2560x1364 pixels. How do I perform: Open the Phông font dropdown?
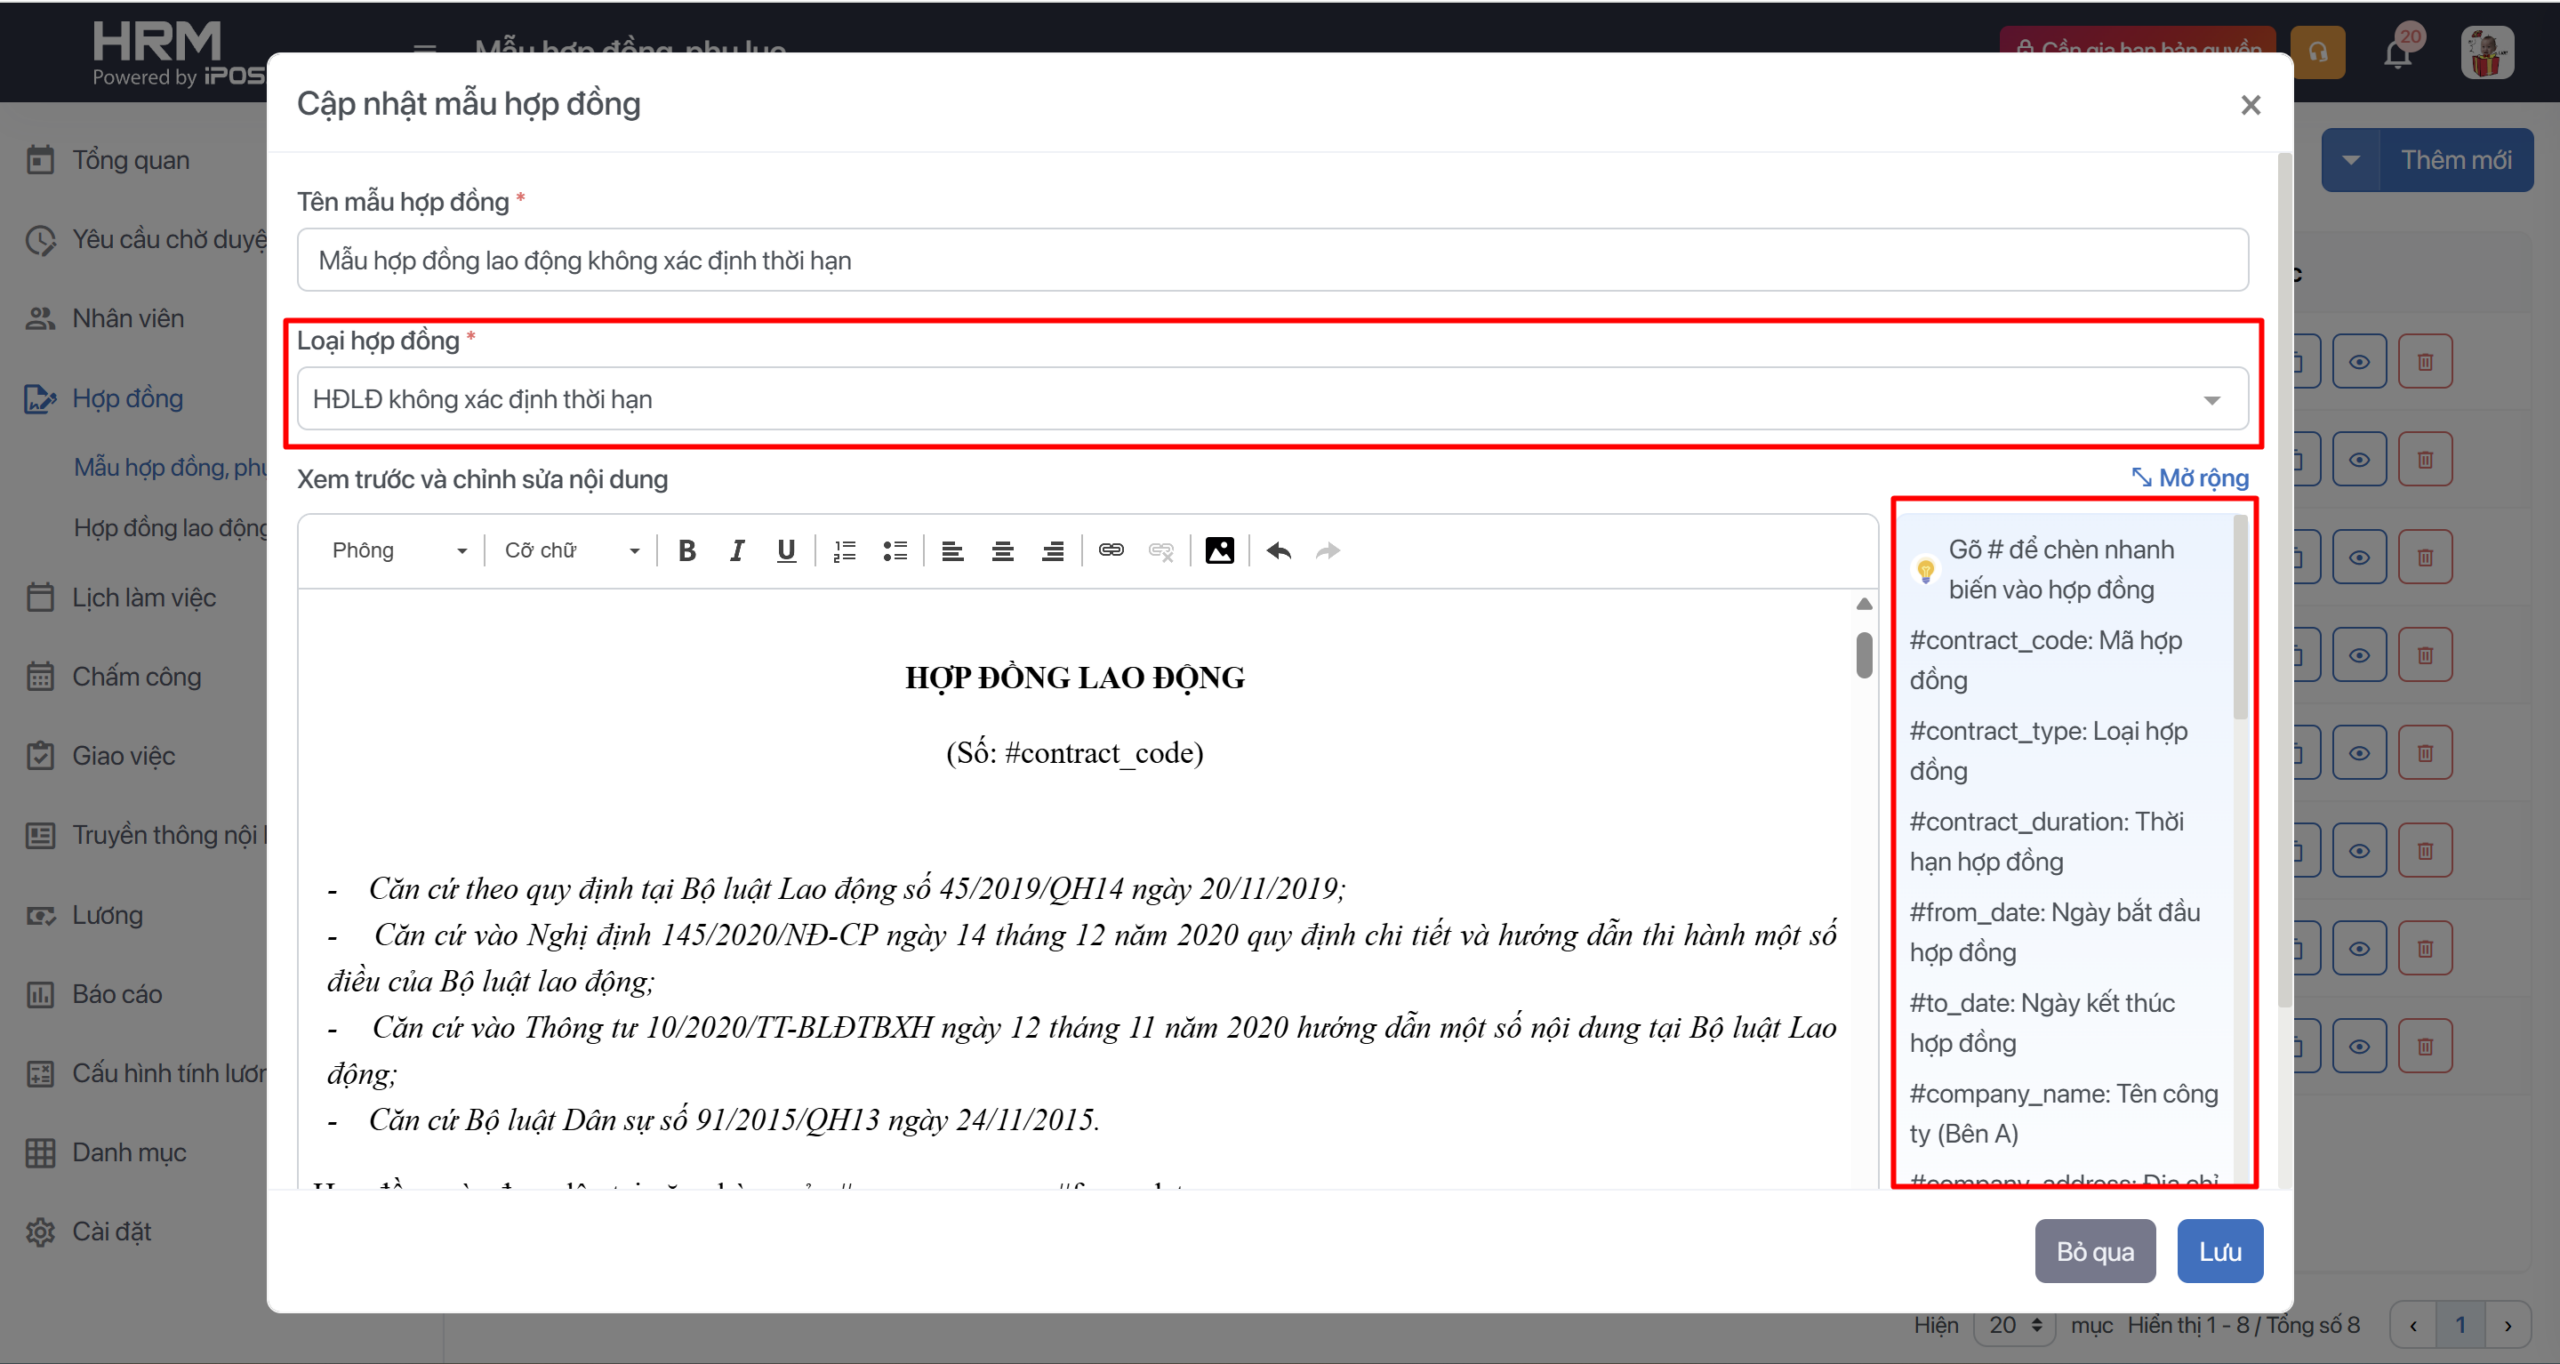(x=399, y=551)
